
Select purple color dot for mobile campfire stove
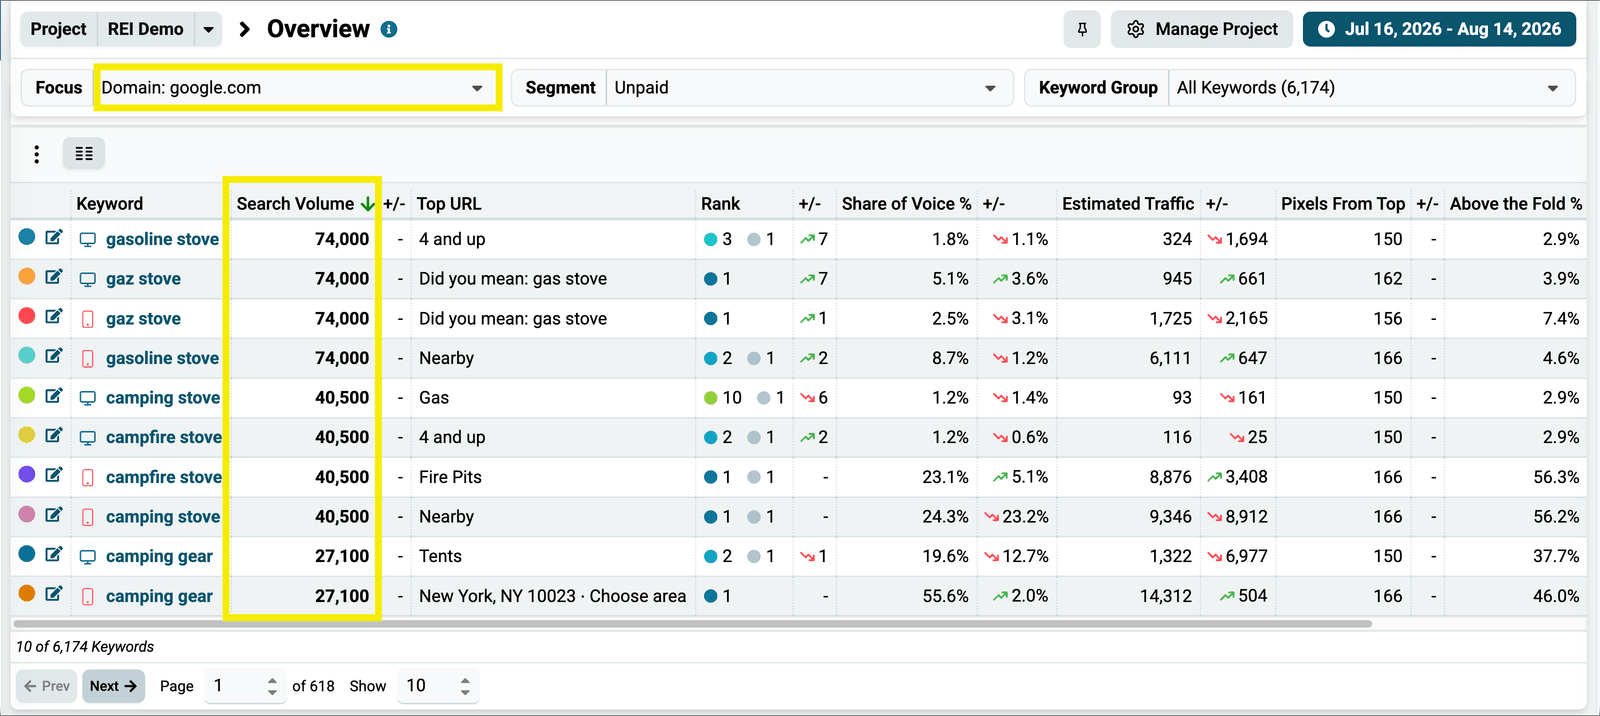[x=27, y=475]
